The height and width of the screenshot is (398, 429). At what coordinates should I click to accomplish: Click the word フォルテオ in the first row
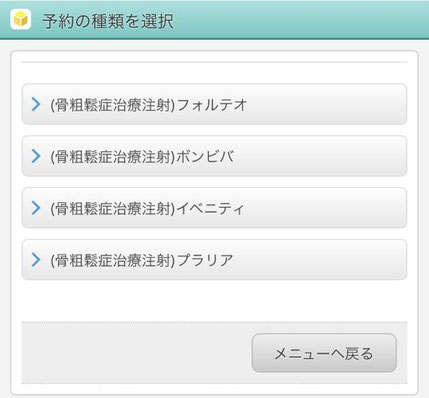[211, 105]
